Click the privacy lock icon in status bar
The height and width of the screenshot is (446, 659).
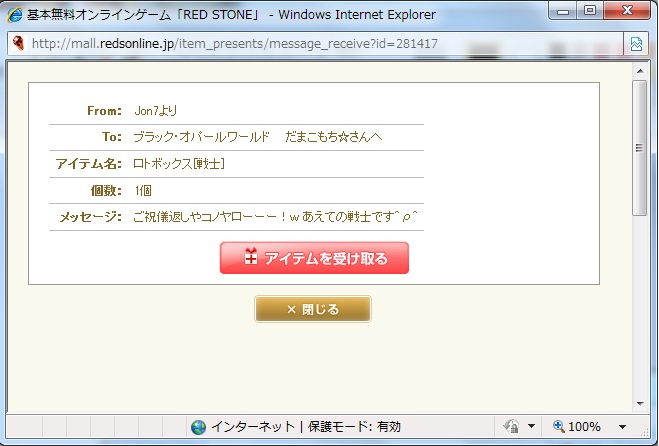[511, 426]
